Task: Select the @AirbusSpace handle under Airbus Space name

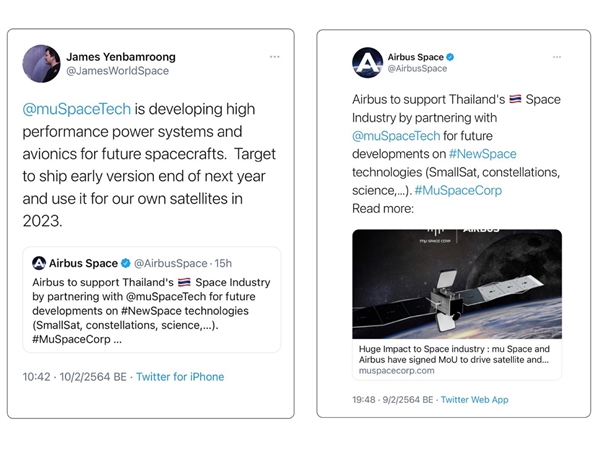Action: pyautogui.click(x=420, y=69)
